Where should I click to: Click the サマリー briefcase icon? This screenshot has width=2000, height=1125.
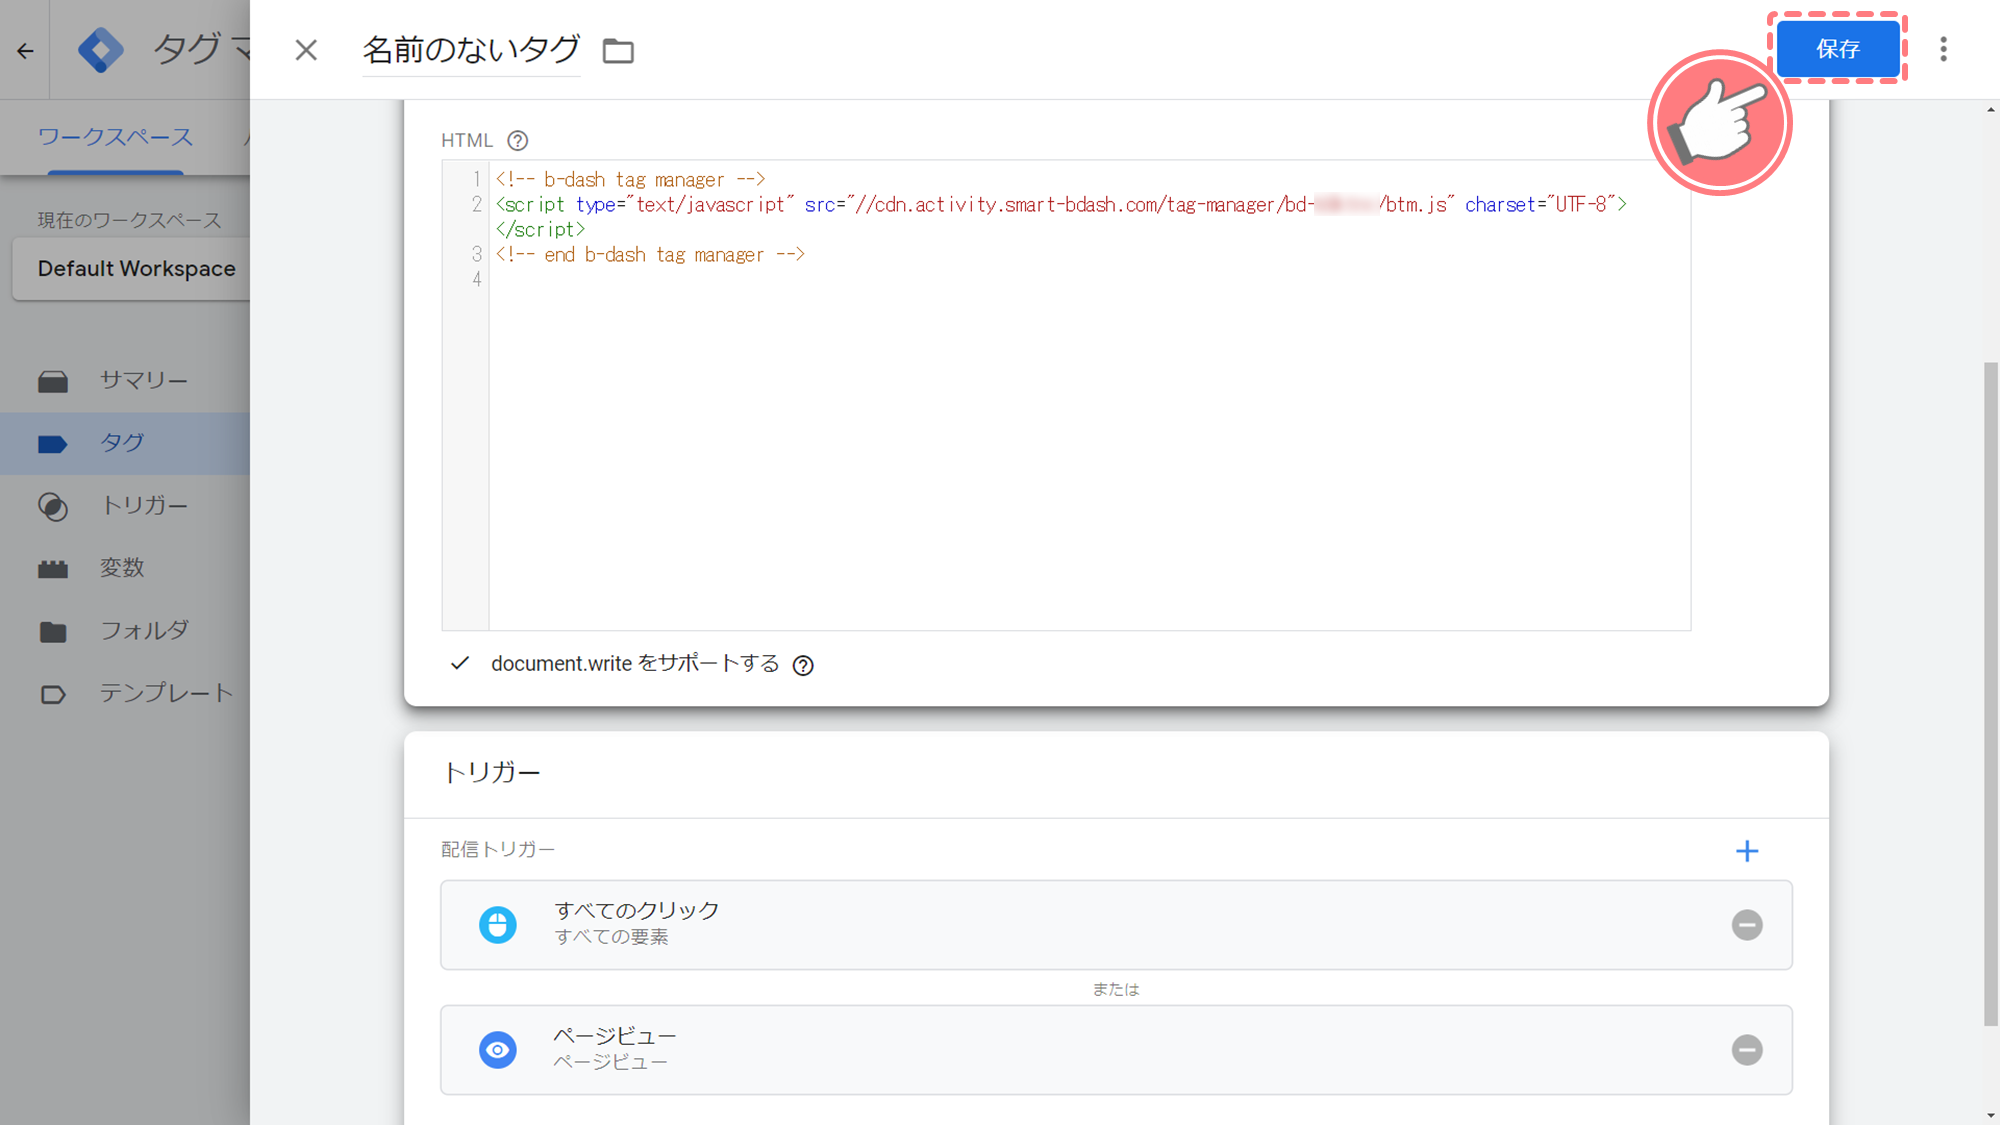pos(53,381)
